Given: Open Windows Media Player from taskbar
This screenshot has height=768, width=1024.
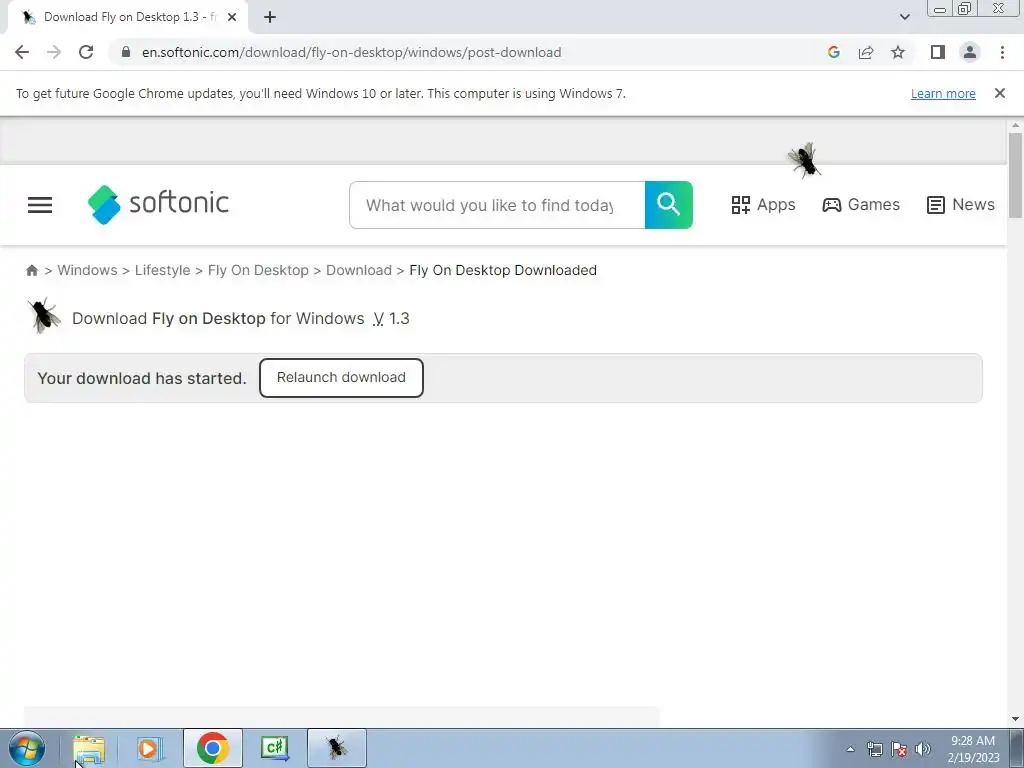Looking at the screenshot, I should [x=149, y=748].
